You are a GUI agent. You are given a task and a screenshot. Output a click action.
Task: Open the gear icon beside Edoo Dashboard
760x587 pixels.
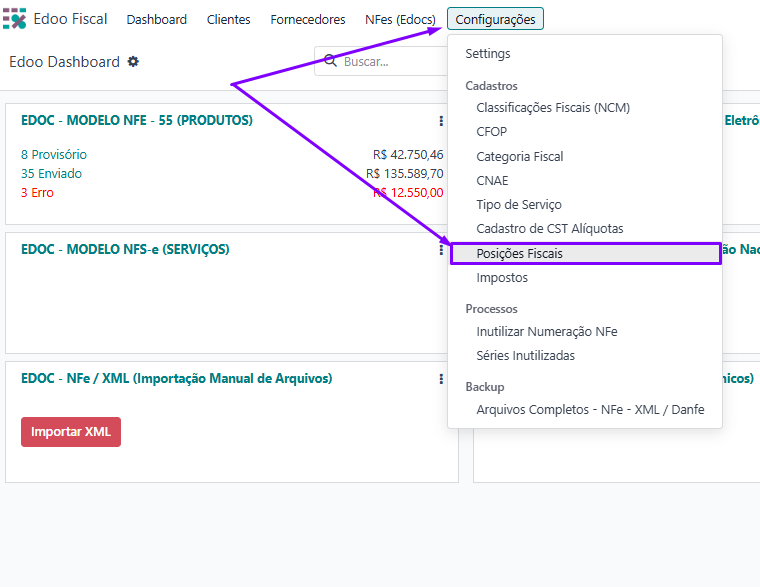click(x=133, y=62)
